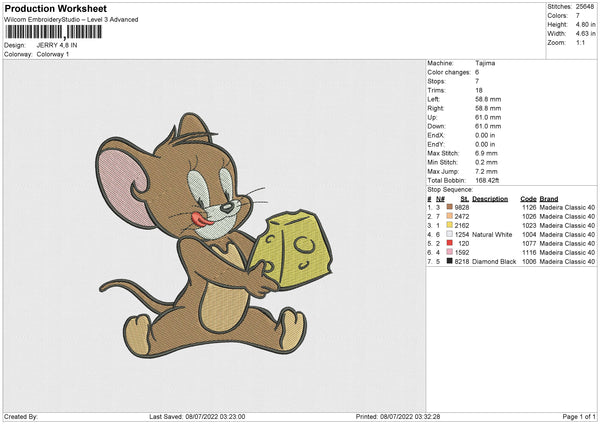Click the Colors count value 7
Image resolution: width=600 pixels, height=424 pixels.
click(577, 16)
